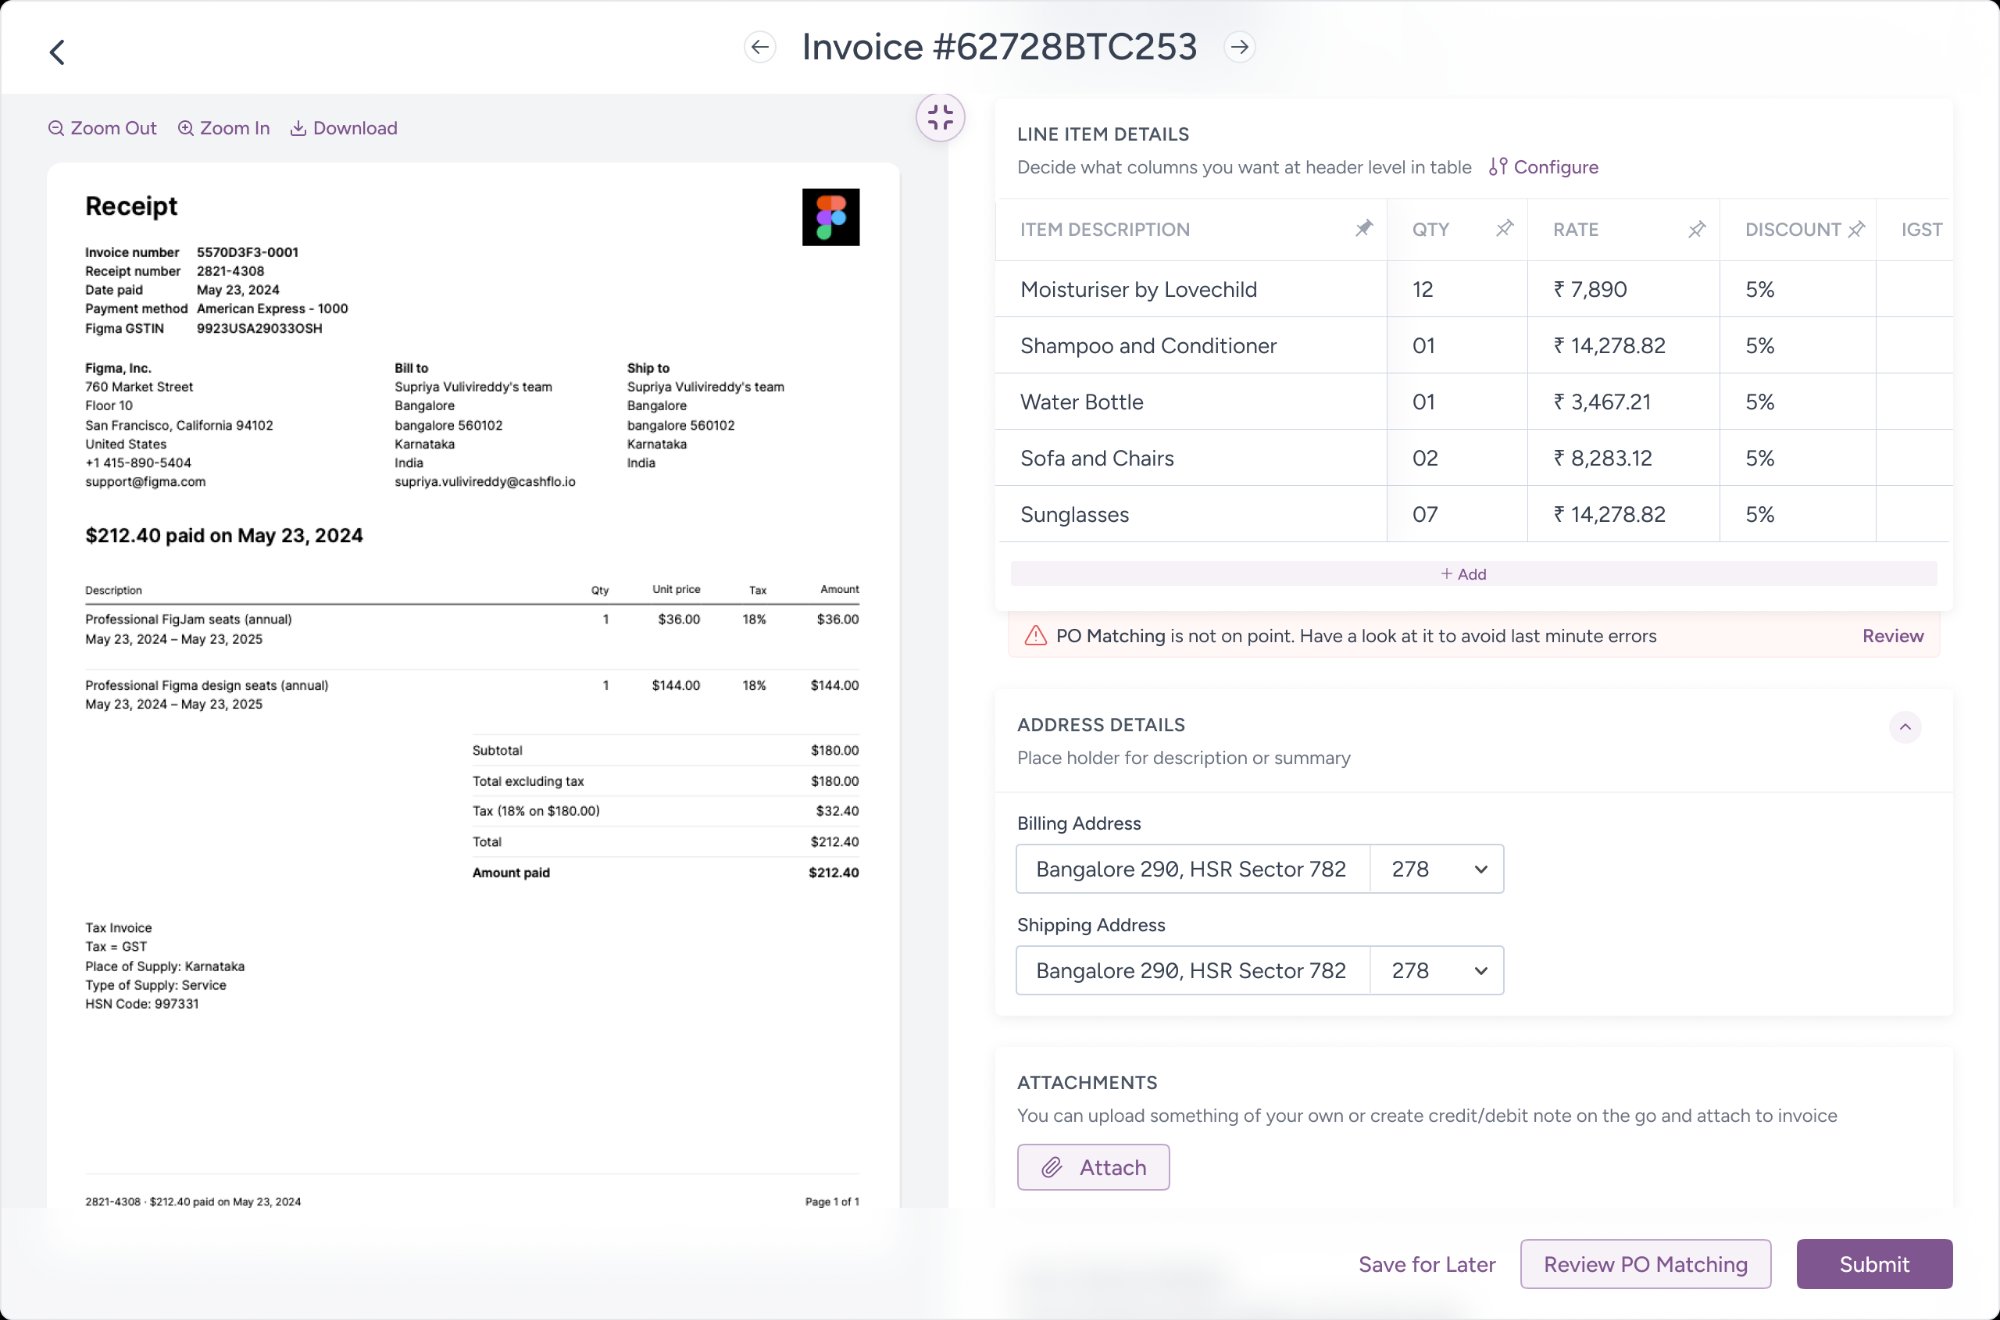Open Shipping Address 278 dropdown

pos(1437,971)
